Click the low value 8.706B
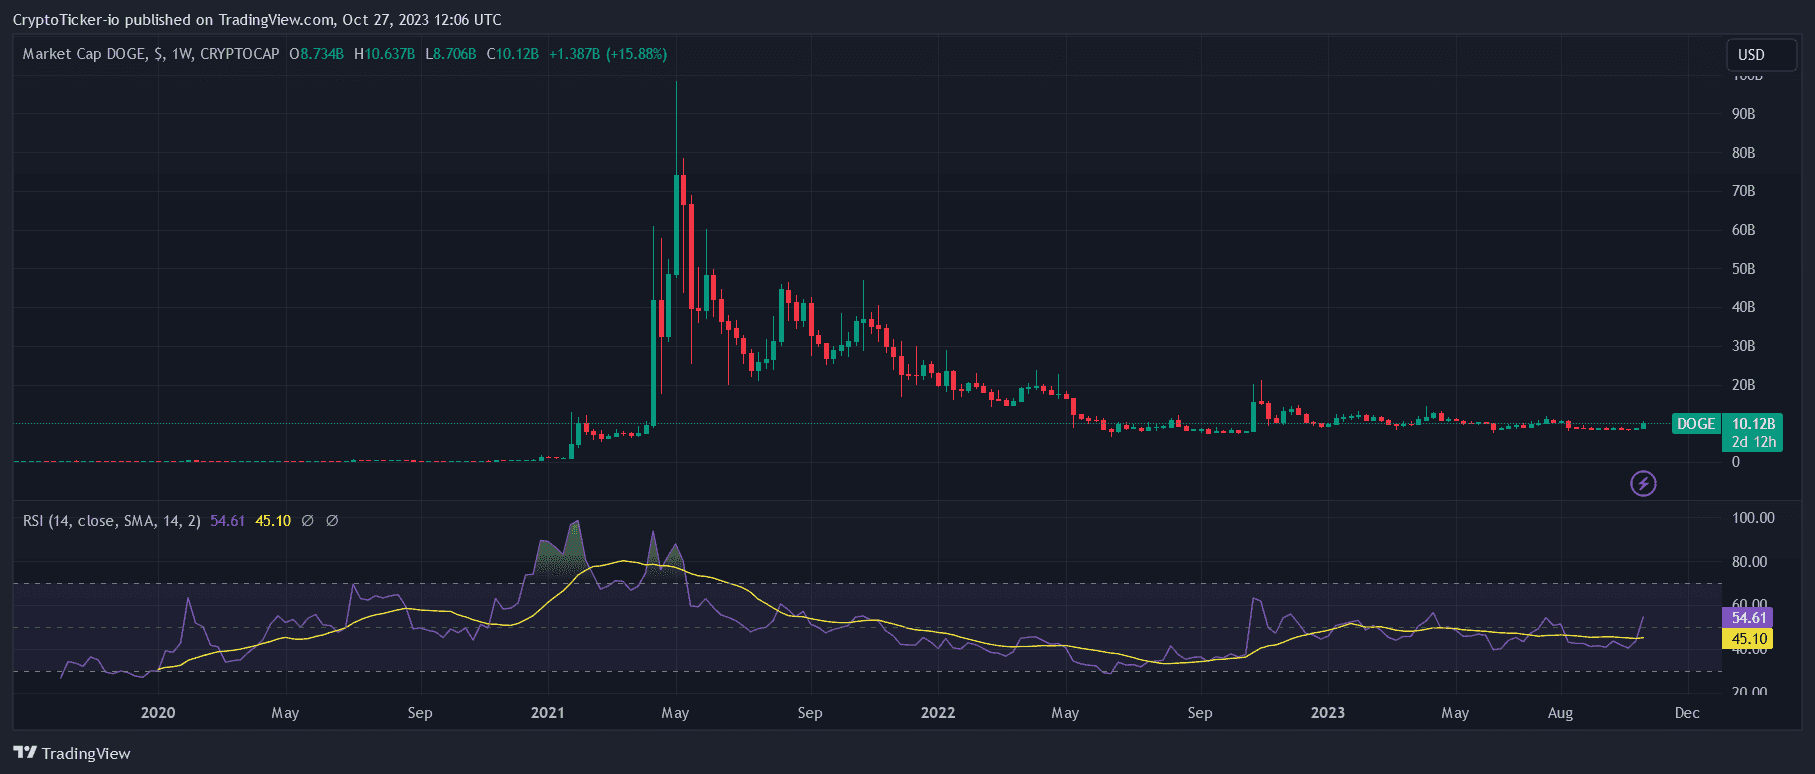The height and width of the screenshot is (774, 1815). [455, 54]
